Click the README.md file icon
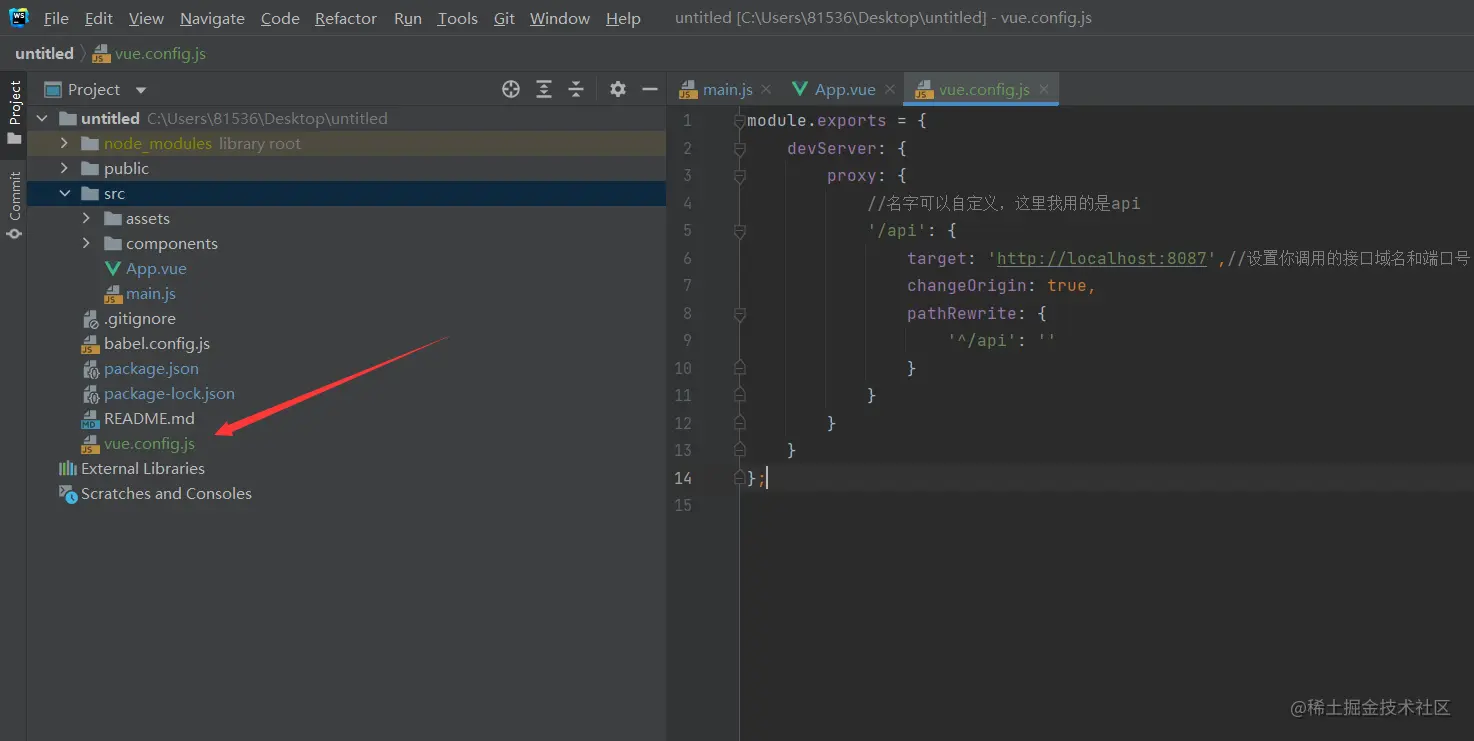This screenshot has width=1474, height=741. click(91, 419)
